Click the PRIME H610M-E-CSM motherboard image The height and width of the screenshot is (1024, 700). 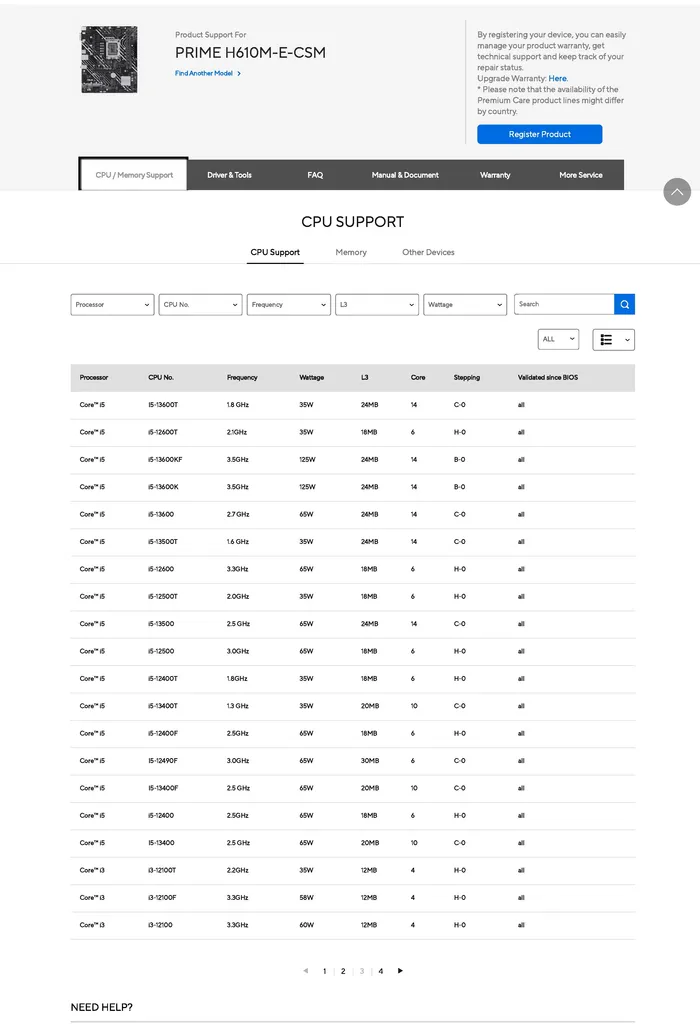tap(109, 60)
